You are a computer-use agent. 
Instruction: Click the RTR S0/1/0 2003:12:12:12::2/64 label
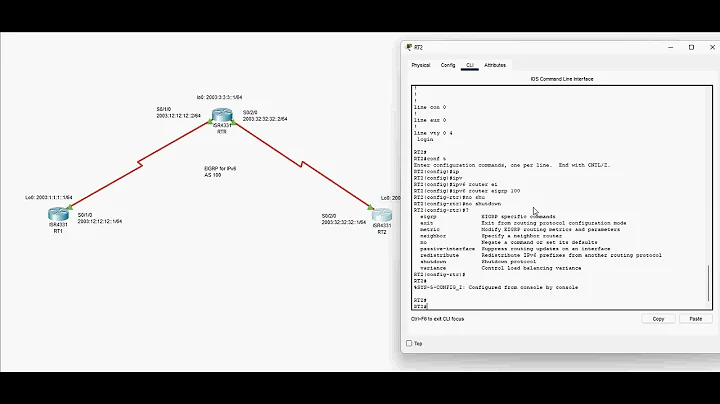[x=179, y=112]
